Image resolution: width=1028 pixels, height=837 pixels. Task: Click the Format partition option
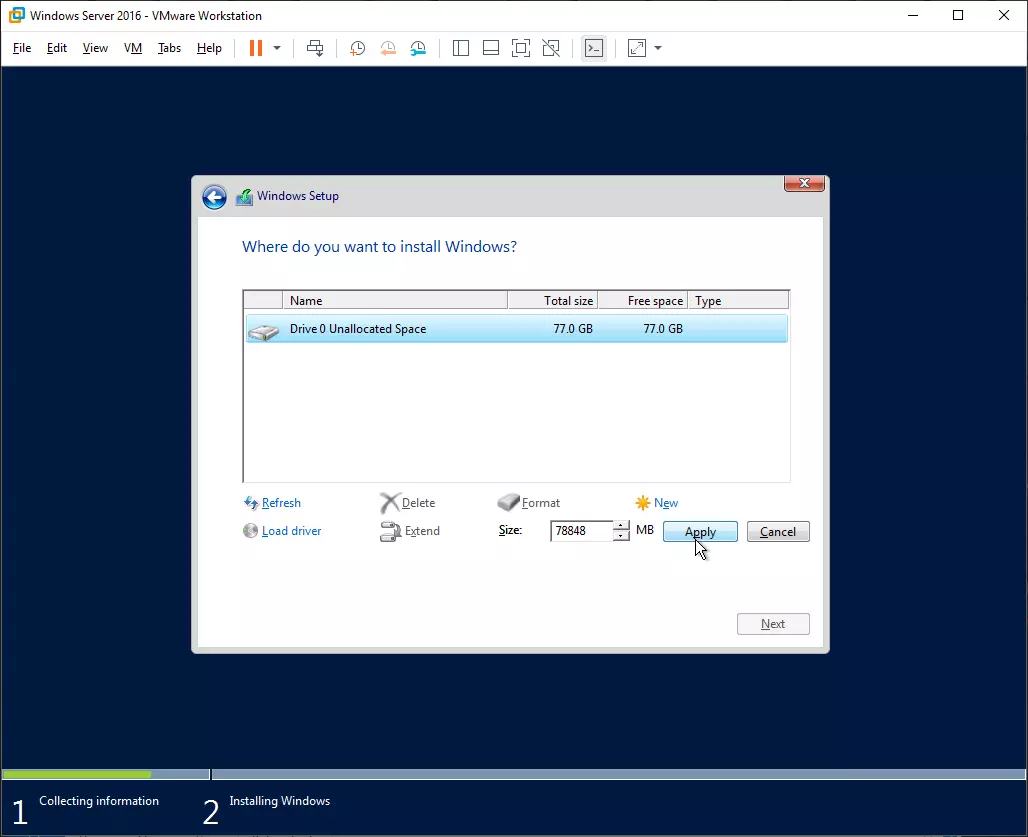pos(541,503)
